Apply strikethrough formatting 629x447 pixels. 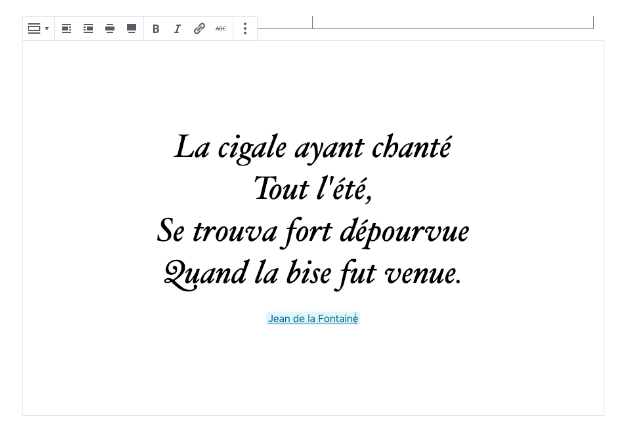221,28
